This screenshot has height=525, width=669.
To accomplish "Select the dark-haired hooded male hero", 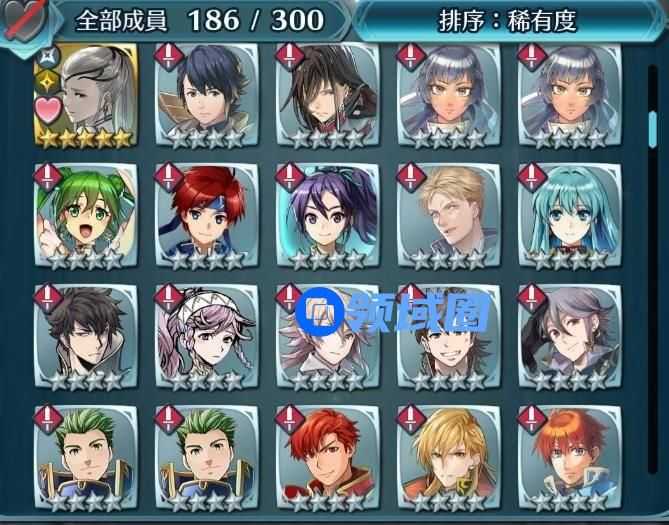I will tap(87, 337).
